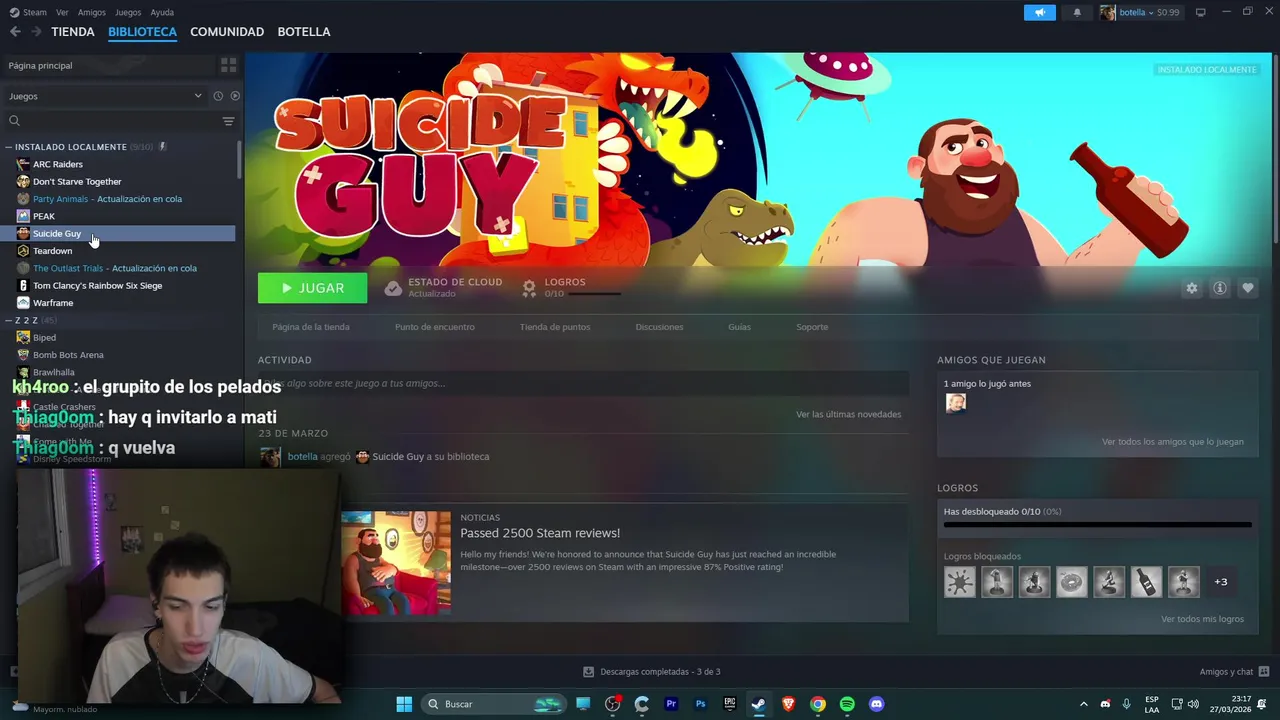Screen dimensions: 1280x720
Task: Add Suicide Guy to favorites heart icon
Action: (x=1247, y=288)
